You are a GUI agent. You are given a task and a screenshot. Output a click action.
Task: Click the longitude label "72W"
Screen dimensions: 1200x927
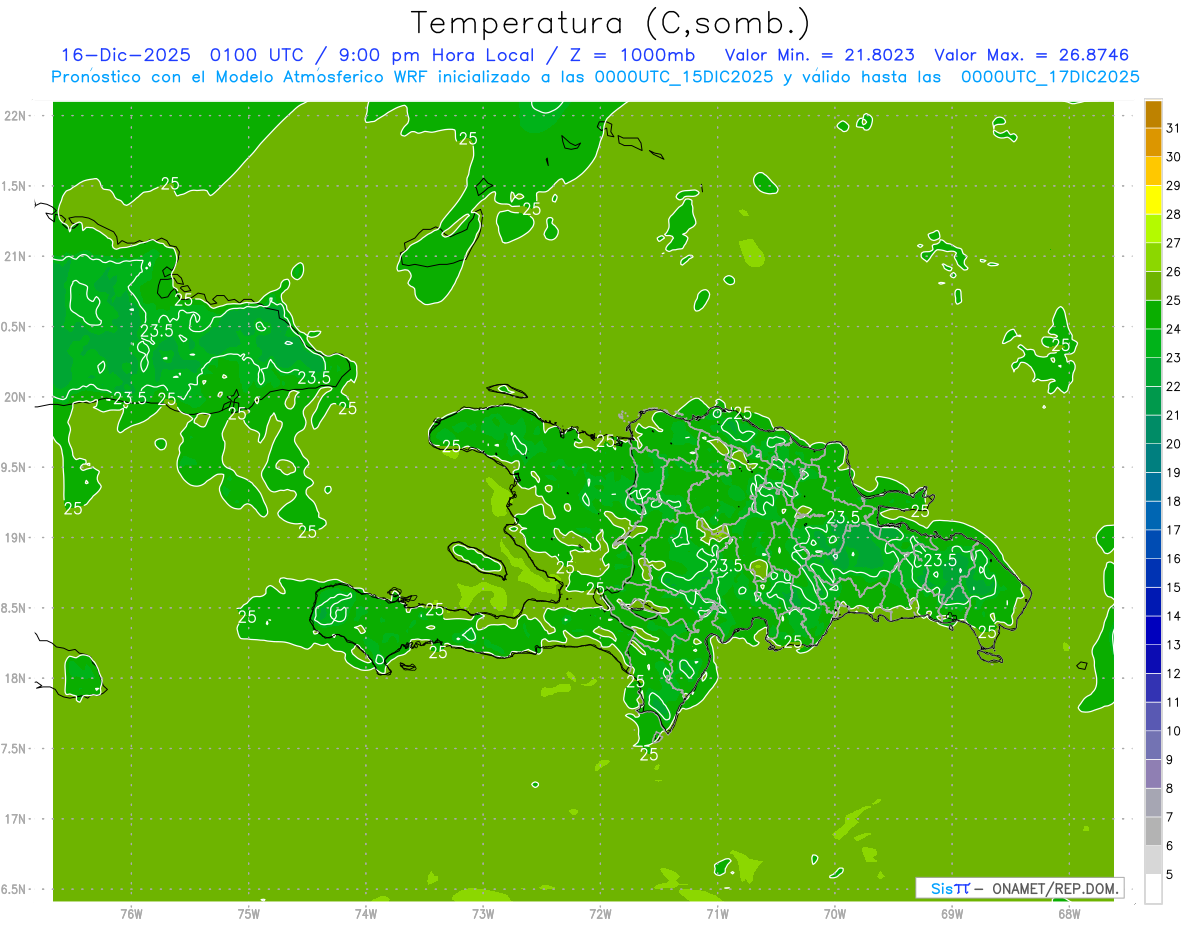tap(600, 913)
